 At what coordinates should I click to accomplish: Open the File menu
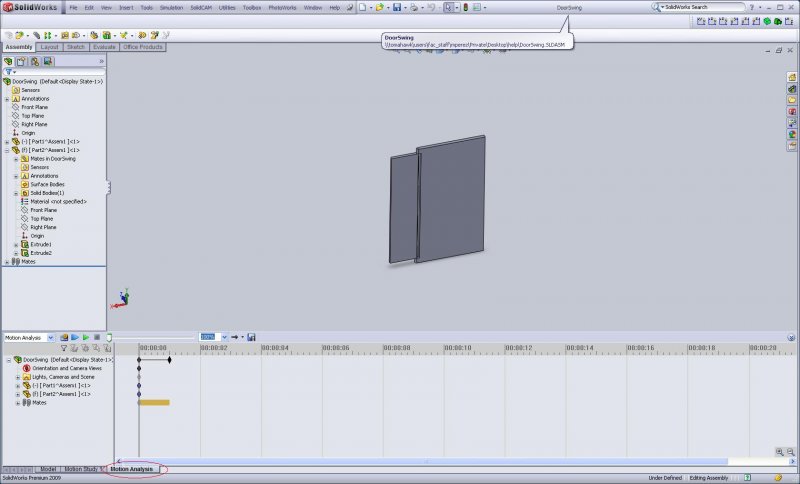[x=73, y=8]
